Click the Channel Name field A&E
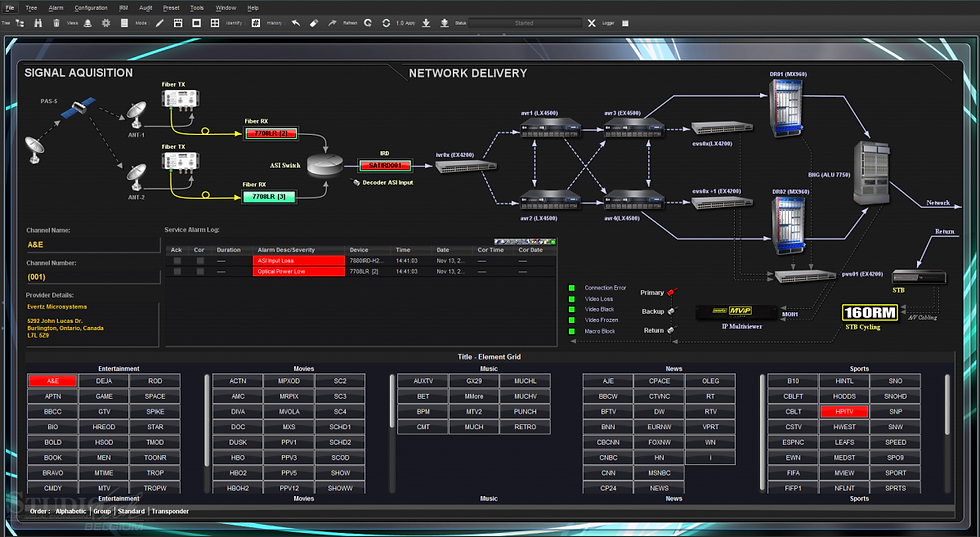 click(93, 244)
